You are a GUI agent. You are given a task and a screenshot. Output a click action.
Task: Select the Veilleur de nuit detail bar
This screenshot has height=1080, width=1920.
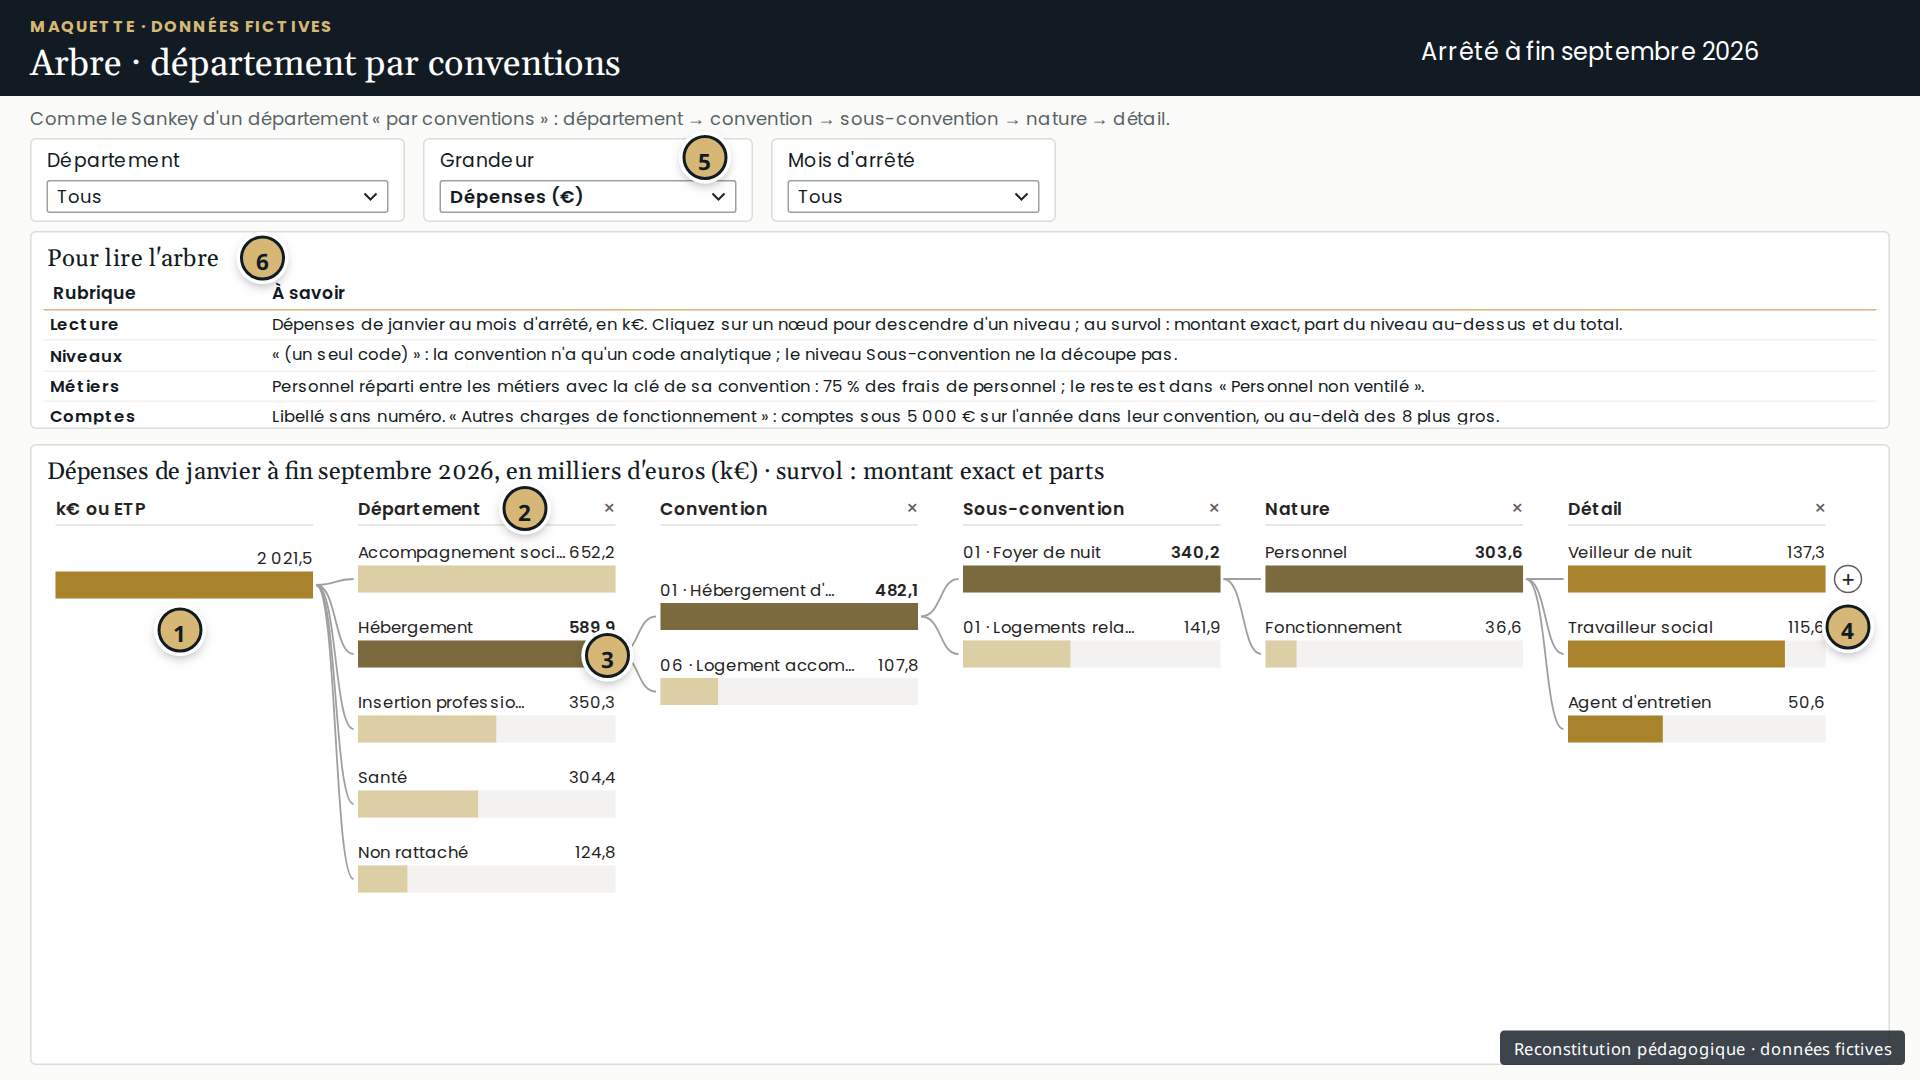1696,579
